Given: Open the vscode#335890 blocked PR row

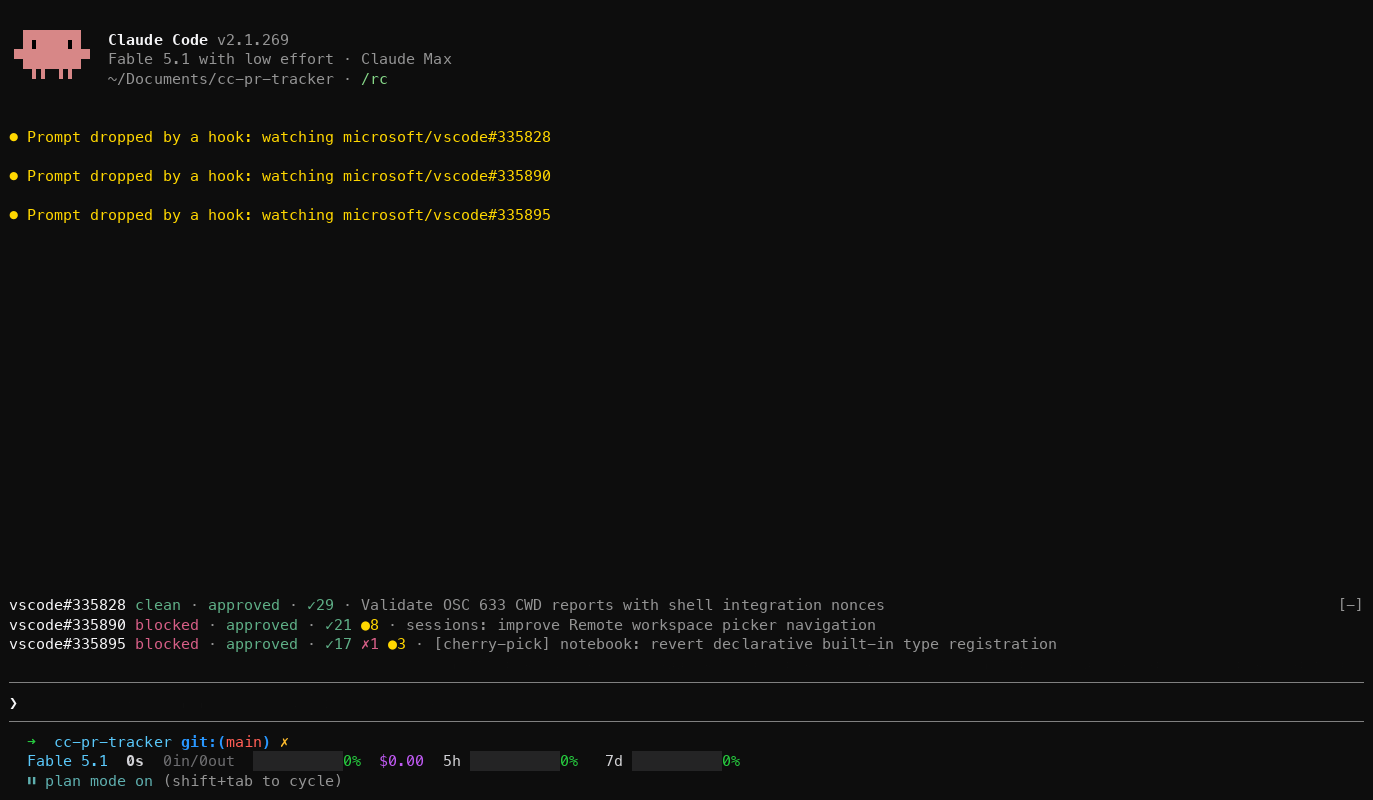Looking at the screenshot, I should (442, 625).
